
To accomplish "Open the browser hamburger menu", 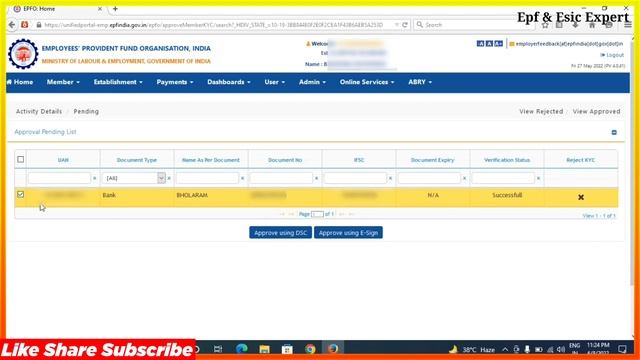I will coord(628,25).
